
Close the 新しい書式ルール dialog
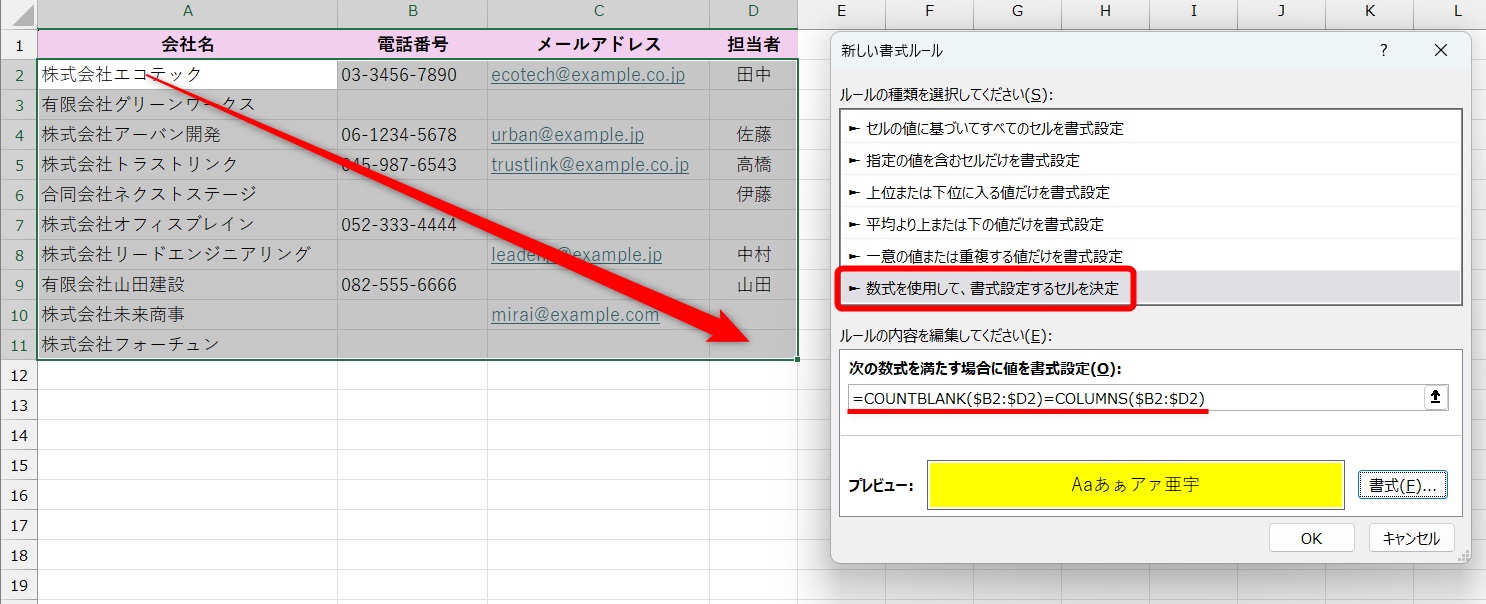click(1441, 50)
